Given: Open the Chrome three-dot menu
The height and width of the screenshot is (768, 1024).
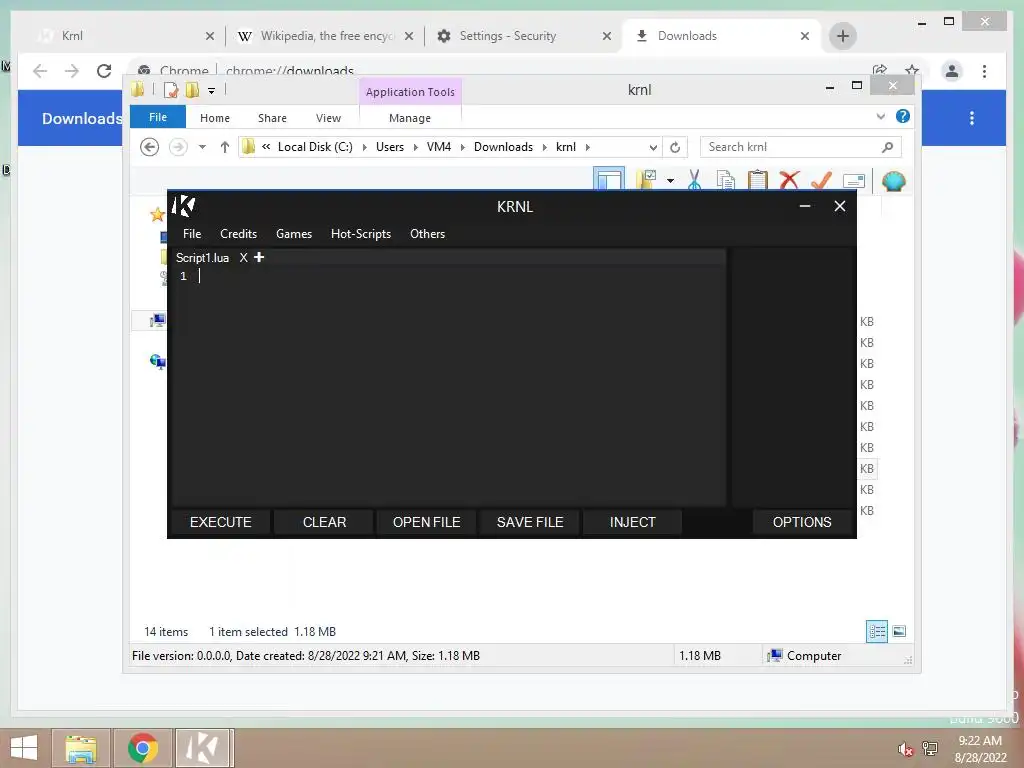Looking at the screenshot, I should click(984, 71).
